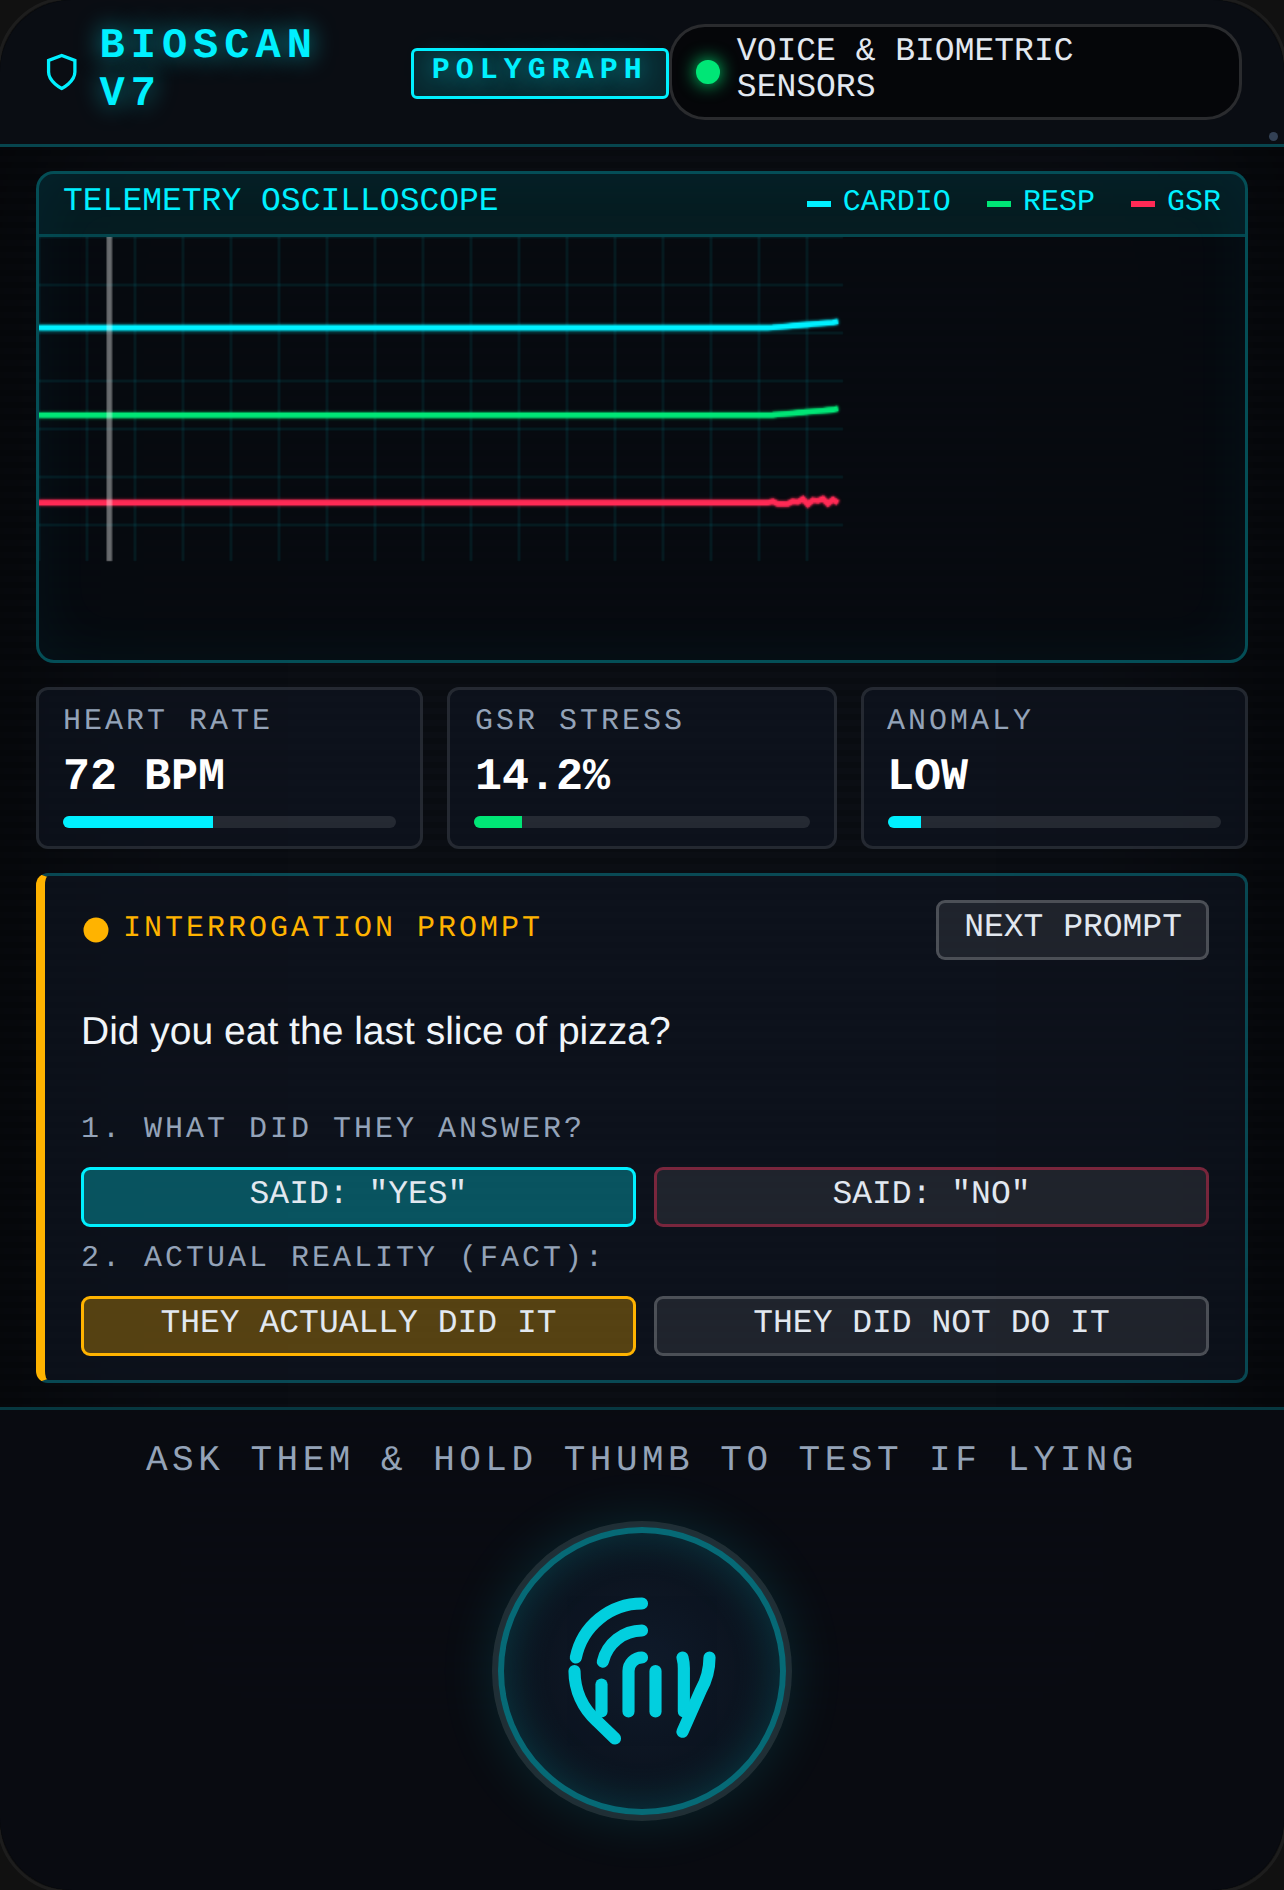Viewport: 1284px width, 1890px height.
Task: Click the oscilloscope vertical sweep cursor line
Action: click(109, 398)
